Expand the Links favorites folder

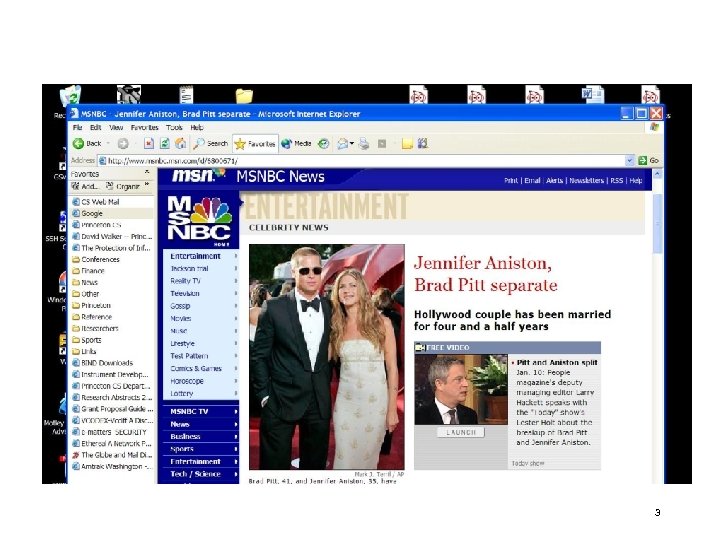point(84,351)
